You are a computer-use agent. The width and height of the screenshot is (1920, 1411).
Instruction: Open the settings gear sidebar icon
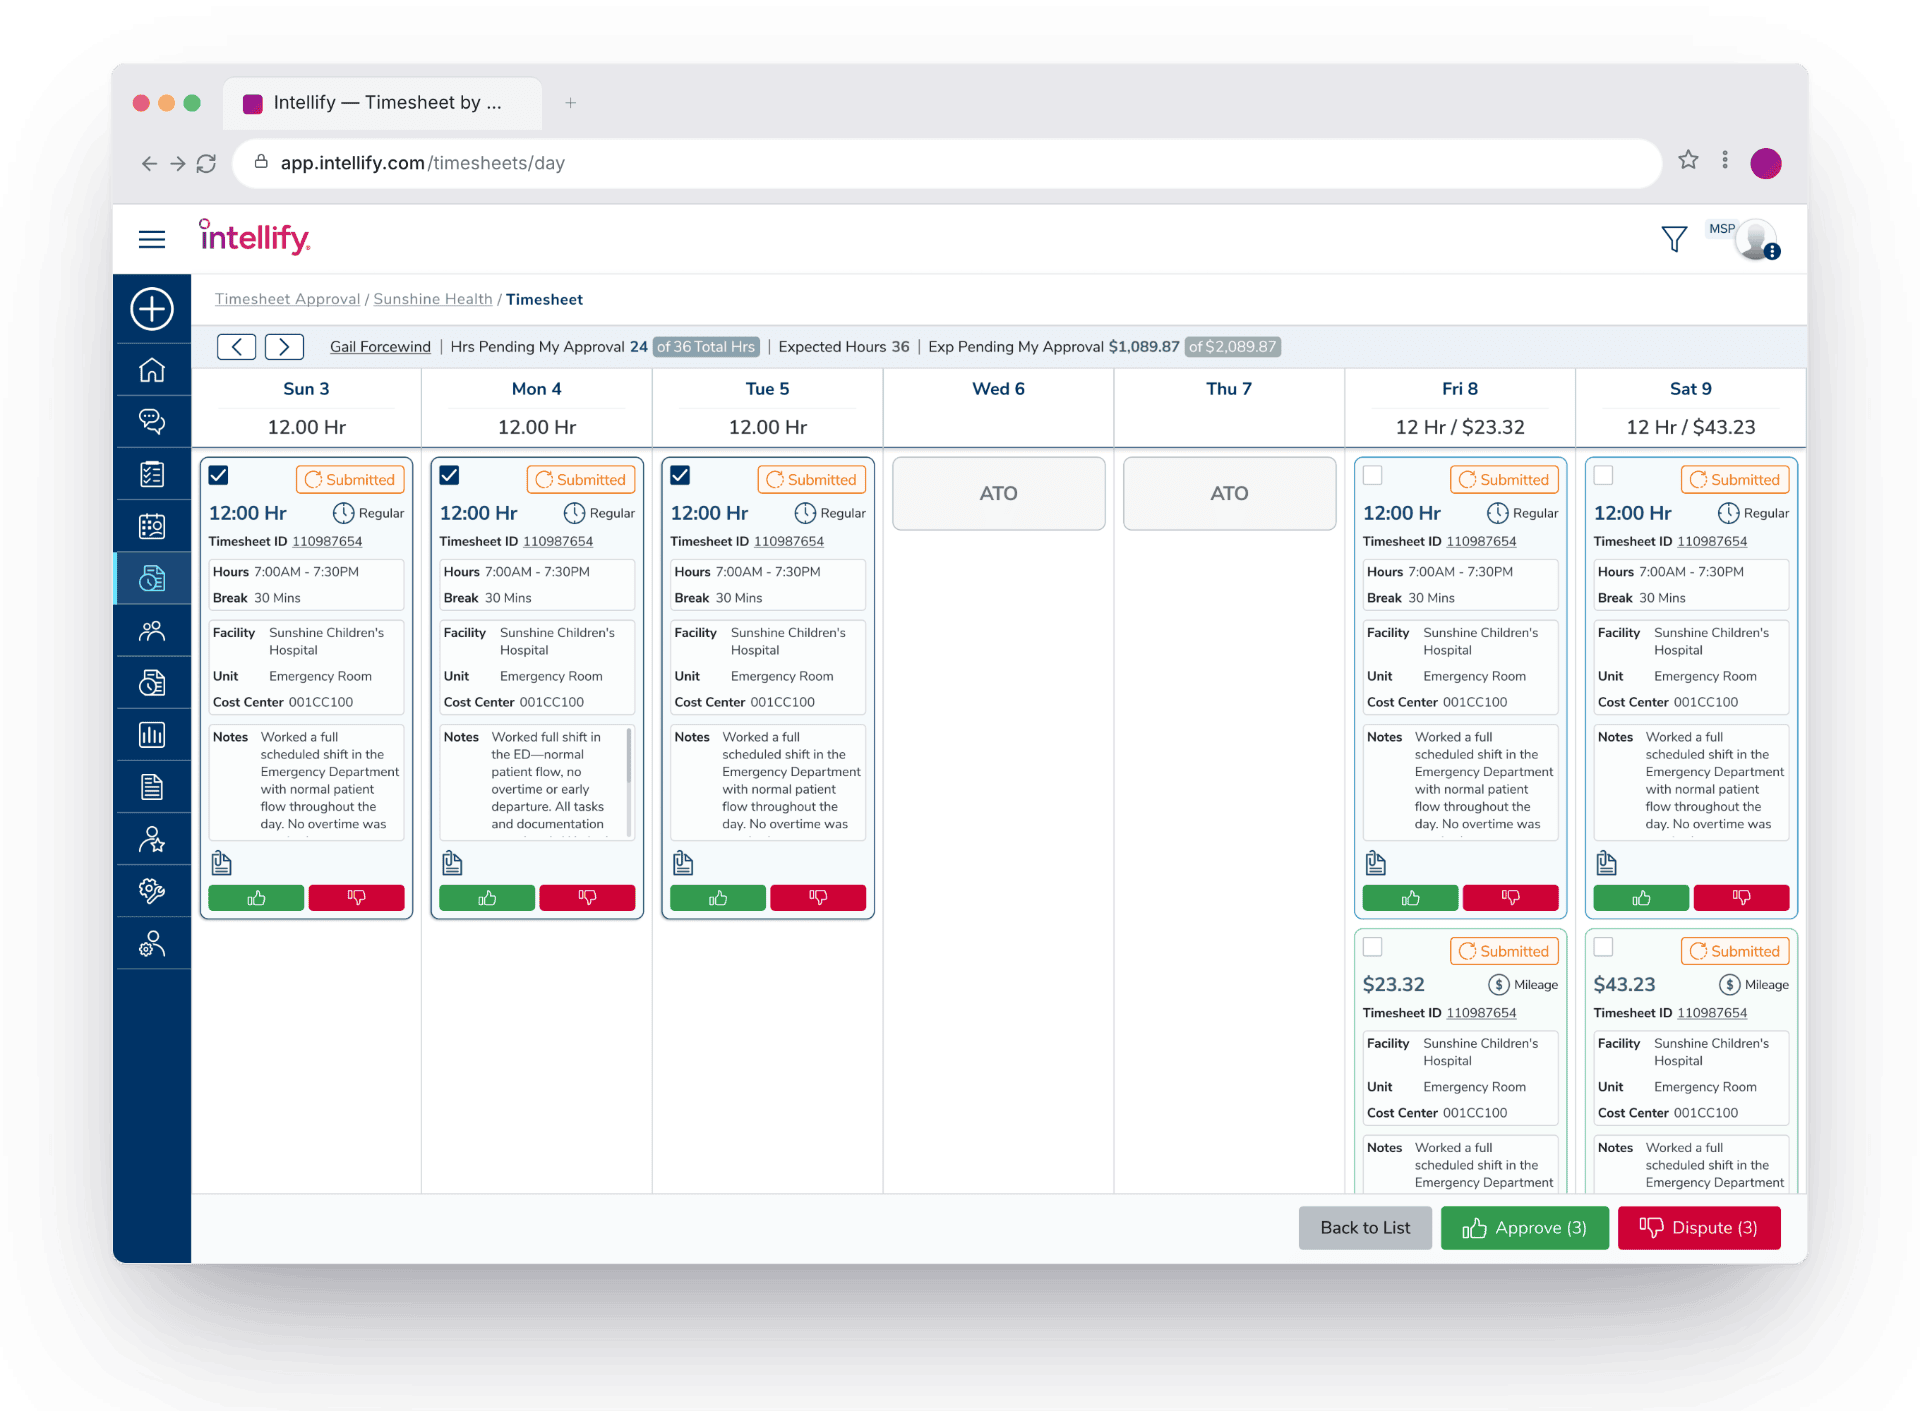(x=152, y=891)
